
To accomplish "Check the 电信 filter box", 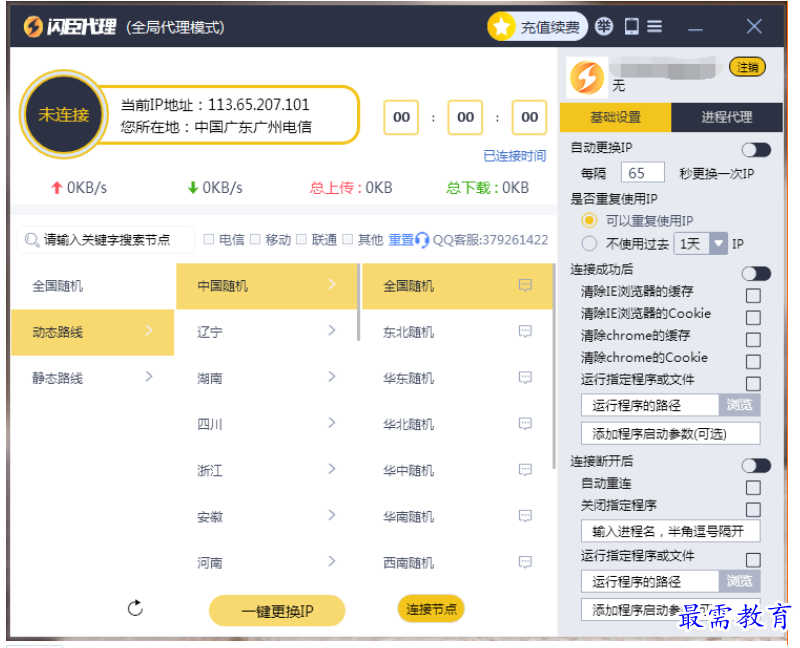I will point(208,239).
